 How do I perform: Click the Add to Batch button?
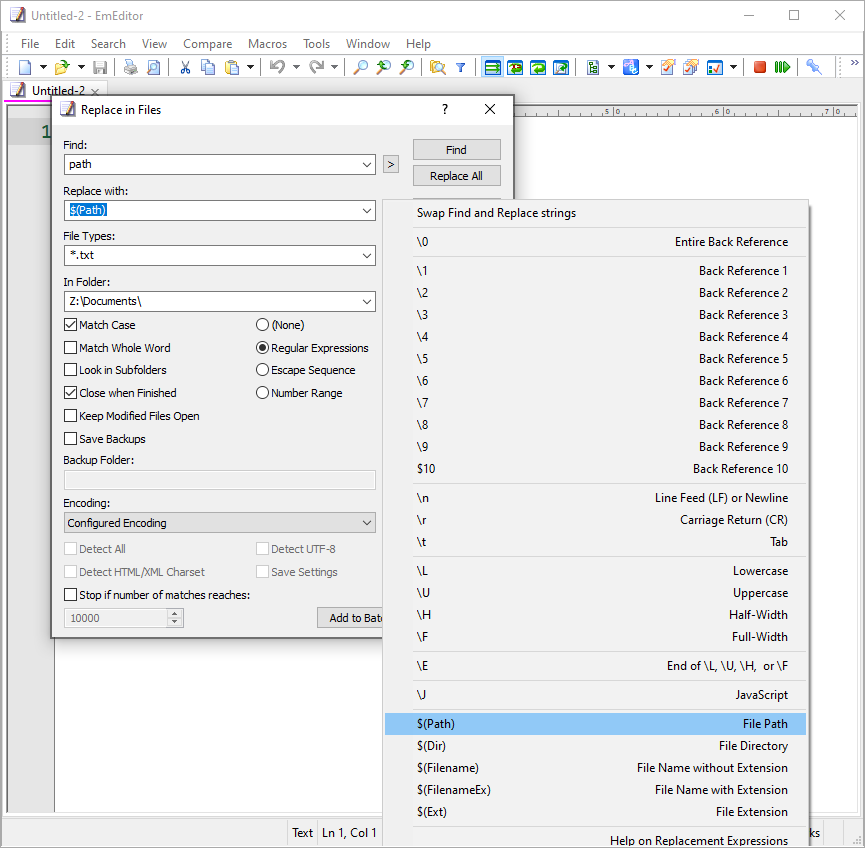[x=351, y=617]
